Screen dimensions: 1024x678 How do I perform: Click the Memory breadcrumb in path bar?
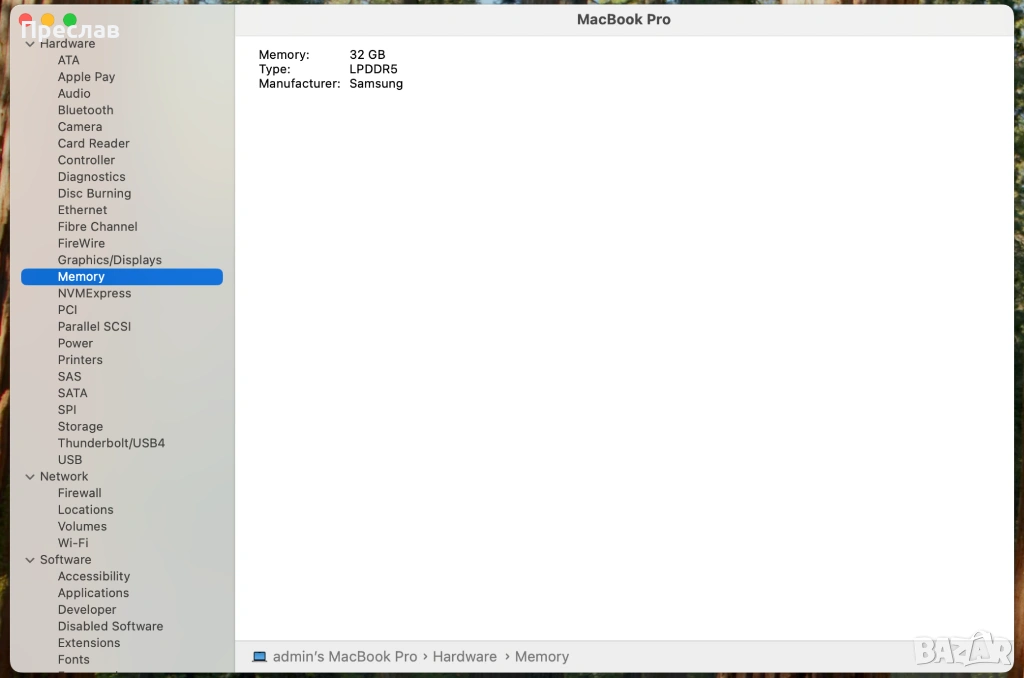[x=541, y=657]
